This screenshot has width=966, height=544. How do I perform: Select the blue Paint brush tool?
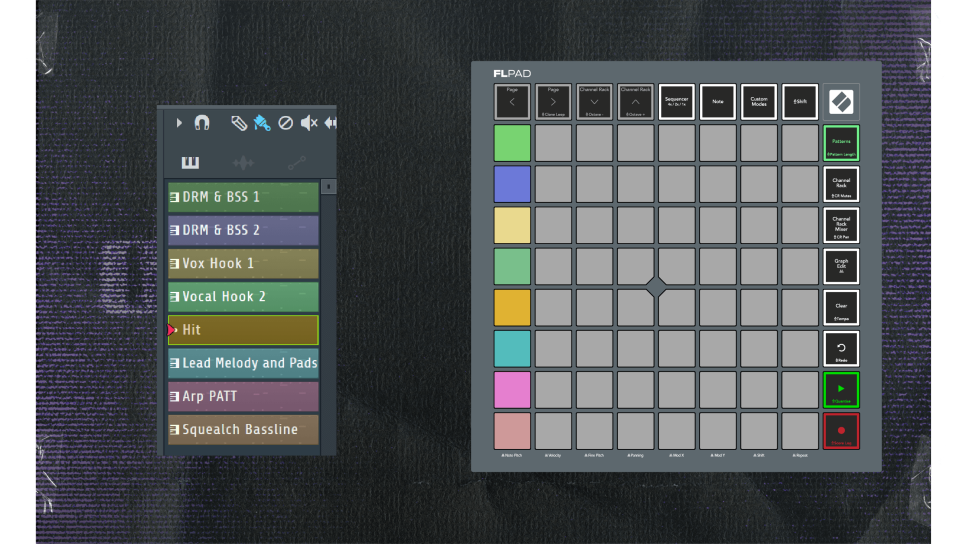click(262, 123)
